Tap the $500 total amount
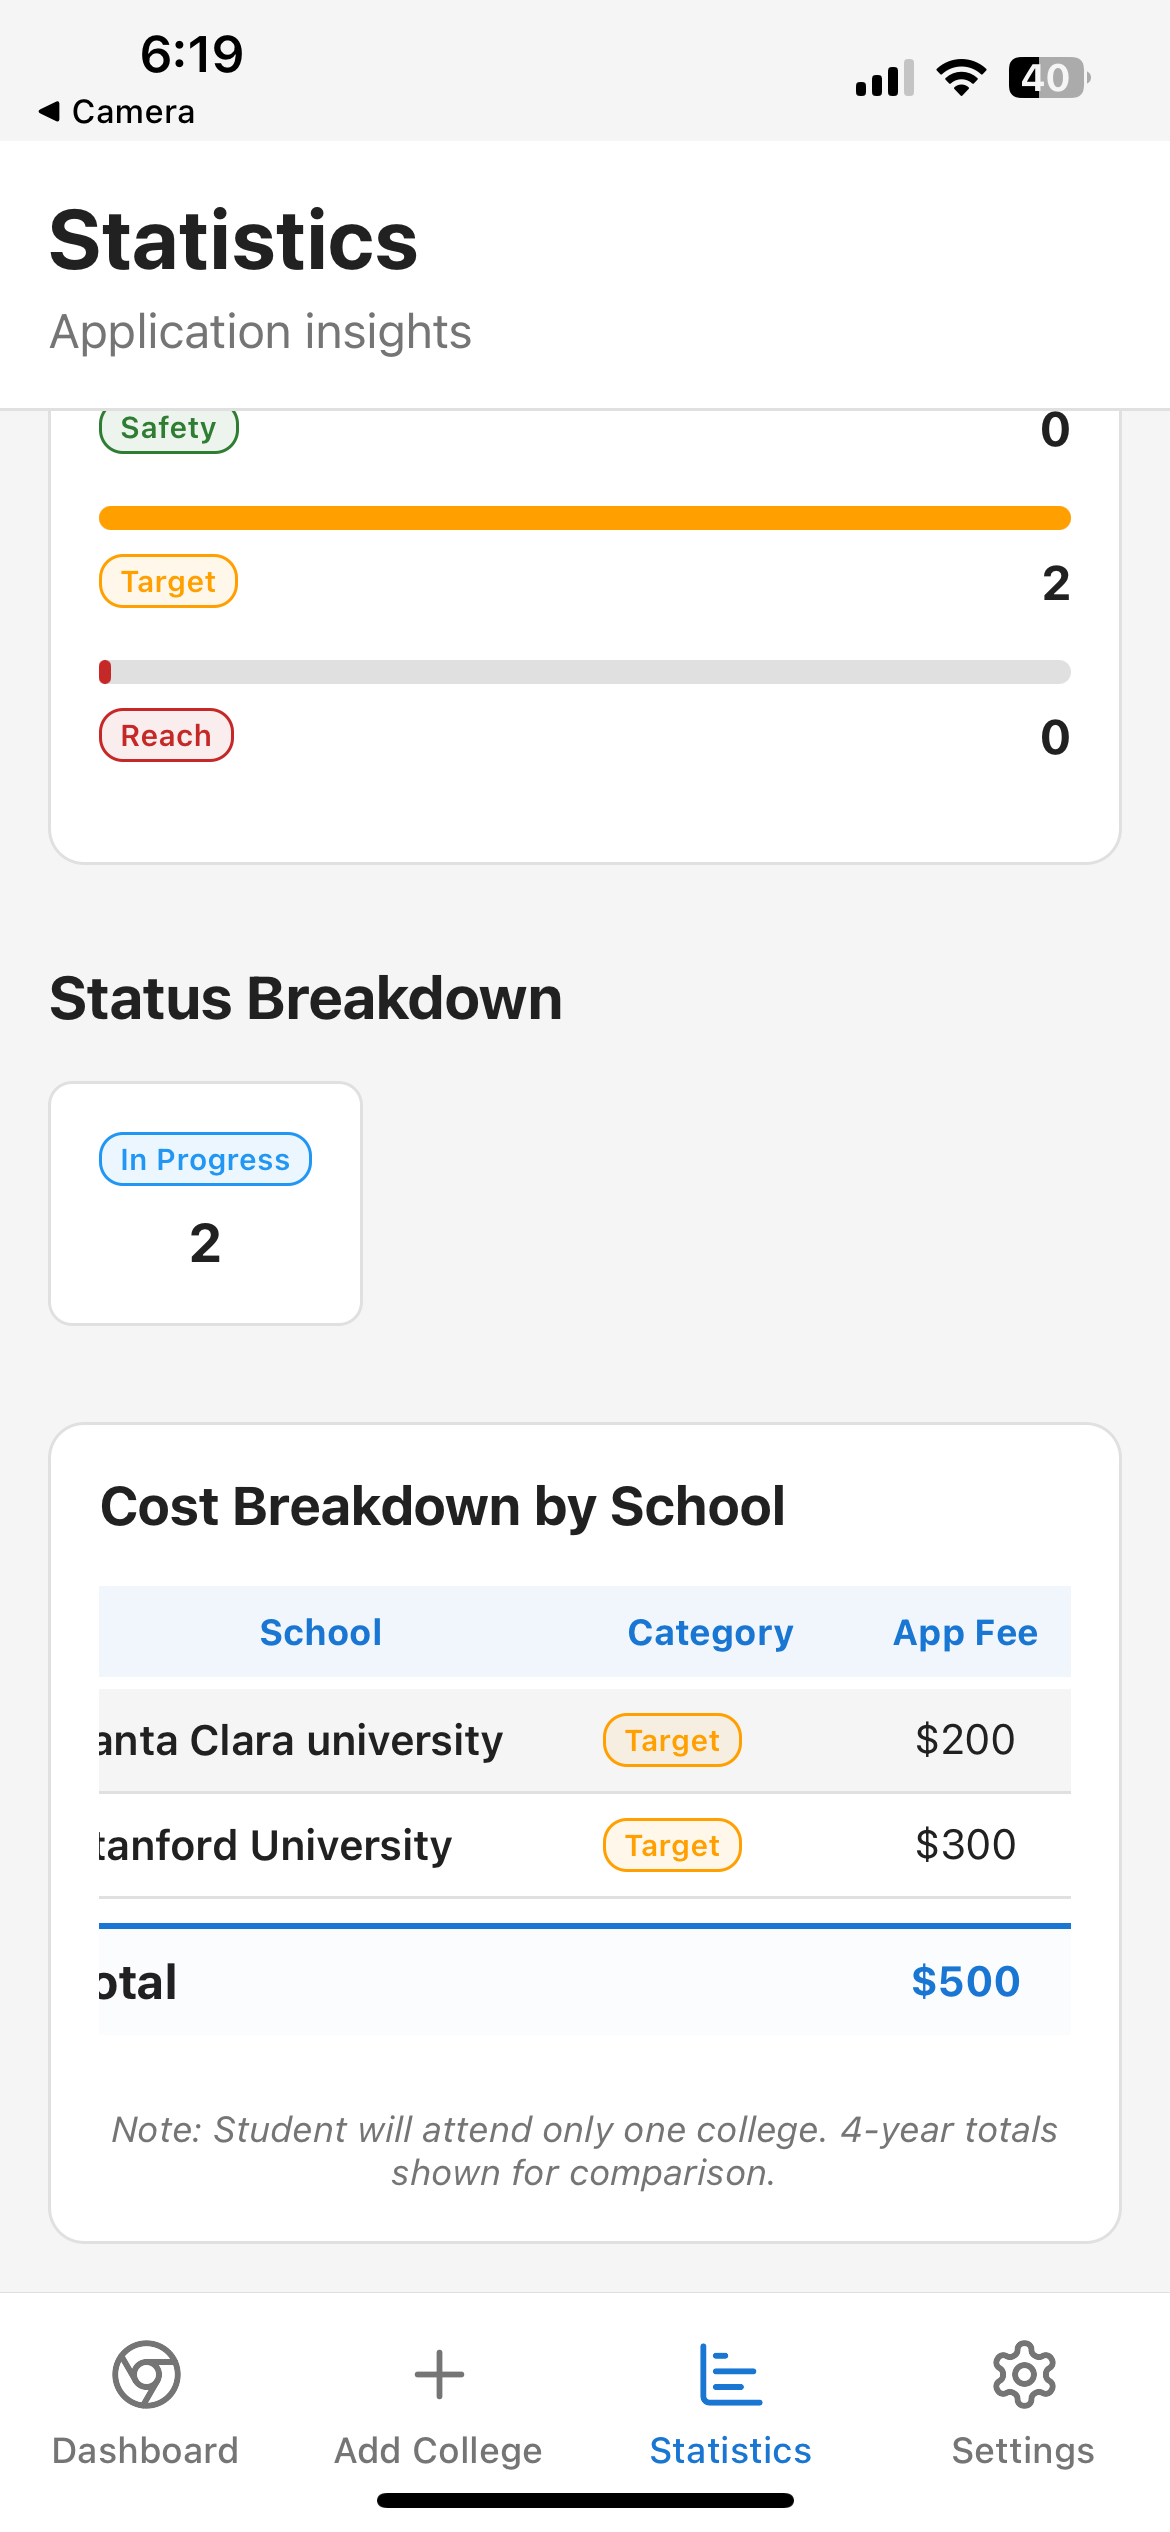This screenshot has height=2532, width=1170. coord(965,1982)
